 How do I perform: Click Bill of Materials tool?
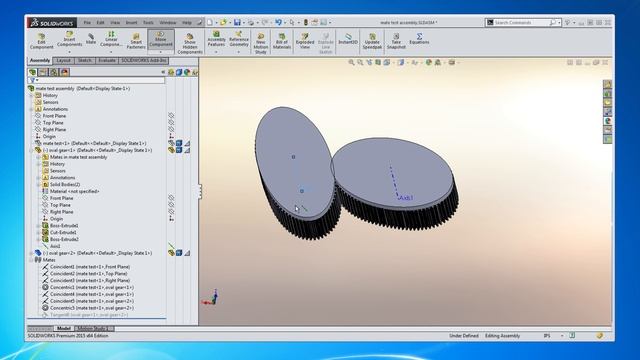pyautogui.click(x=282, y=41)
